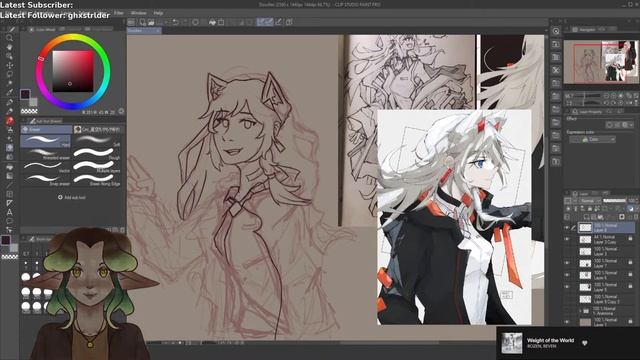The height and width of the screenshot is (360, 640).
Task: Open the Help menu
Action: tap(158, 13)
